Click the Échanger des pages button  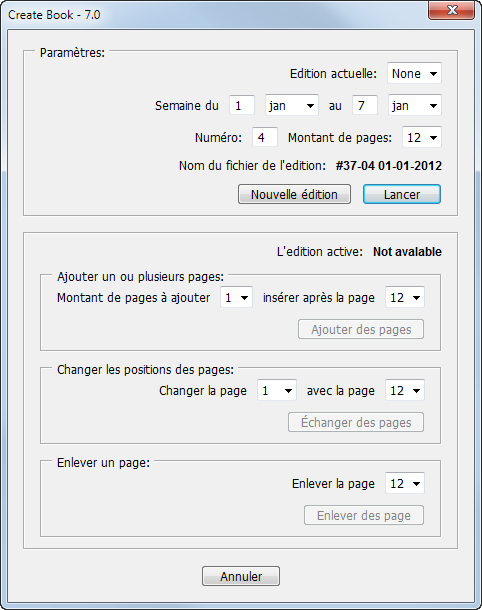point(356,422)
